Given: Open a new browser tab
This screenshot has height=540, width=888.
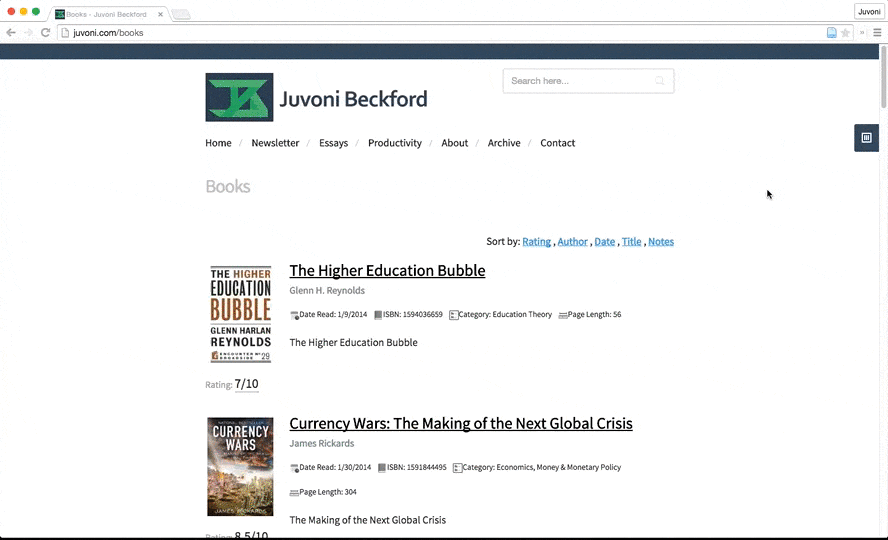Looking at the screenshot, I should pos(181,14).
